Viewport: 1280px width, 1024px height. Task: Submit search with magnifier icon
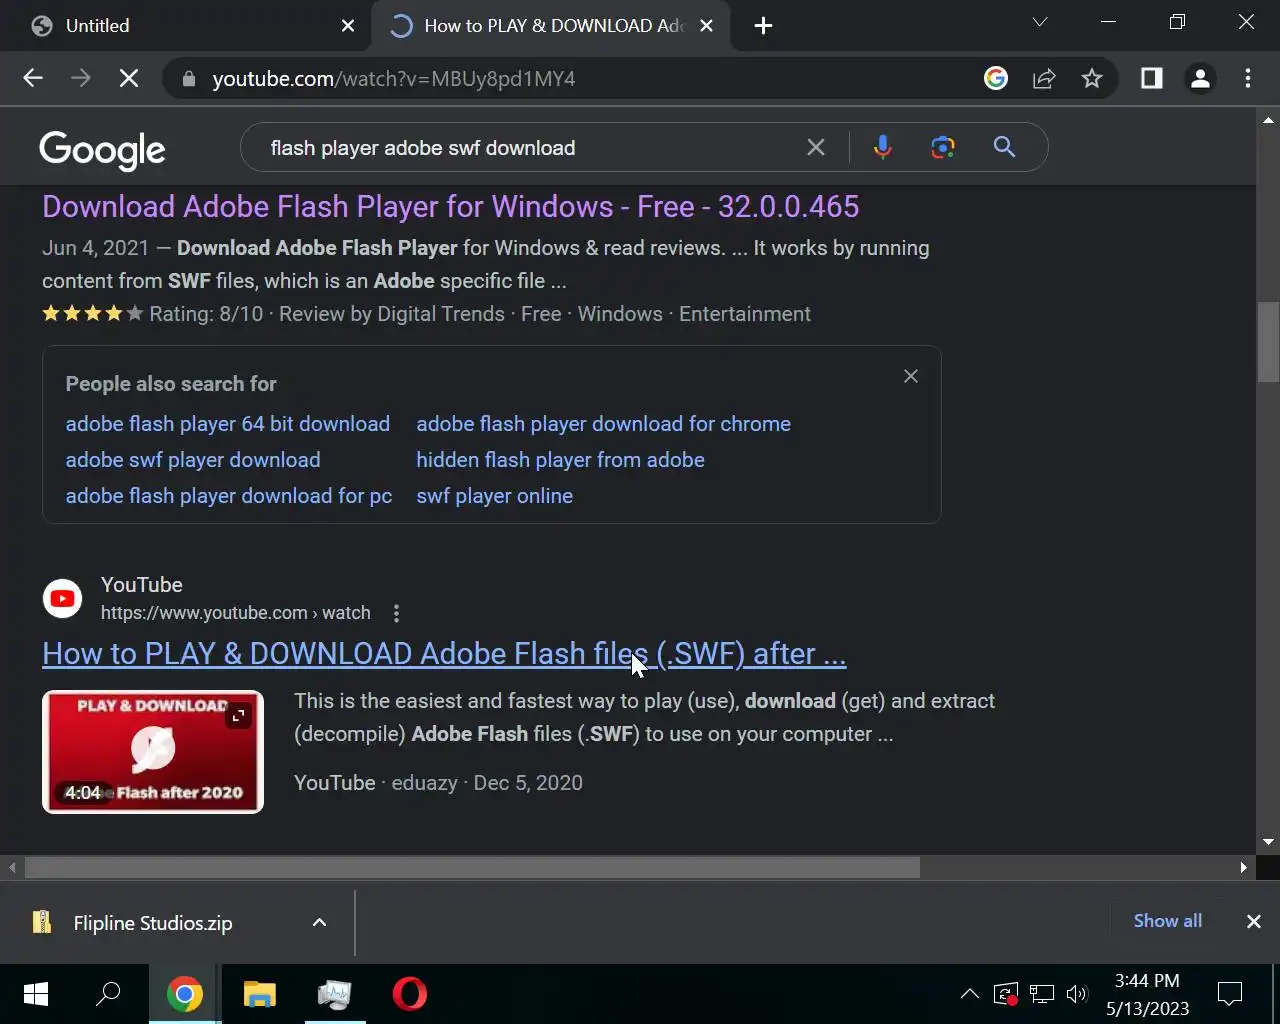[1004, 148]
